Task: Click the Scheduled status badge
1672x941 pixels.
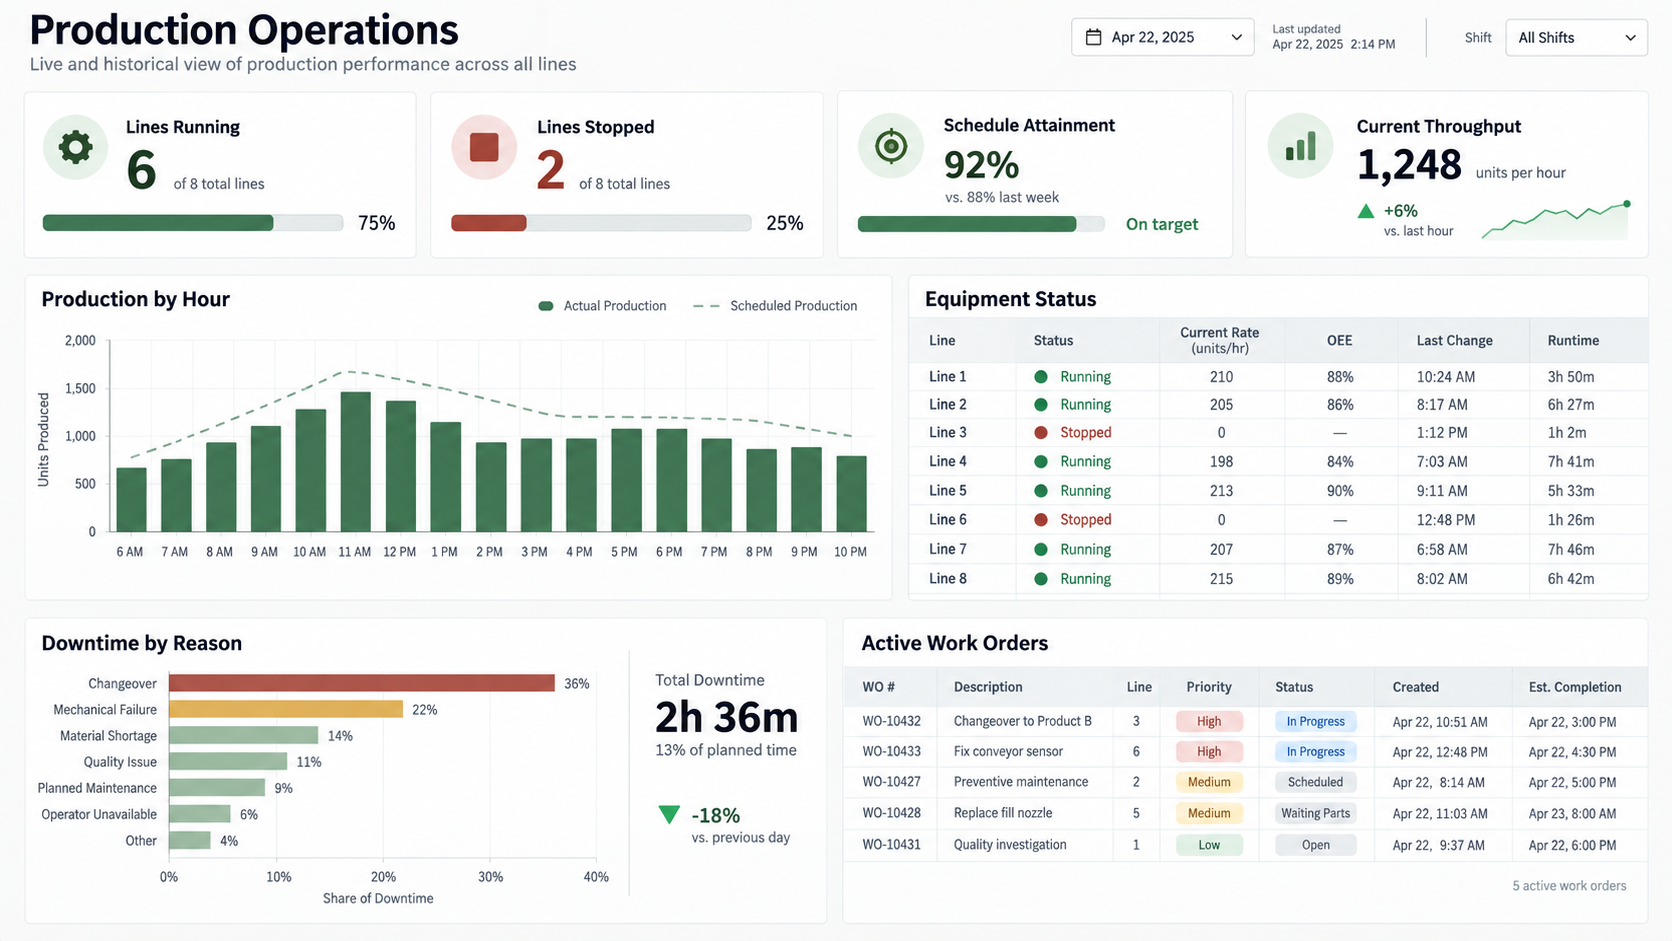Action: [x=1315, y=782]
